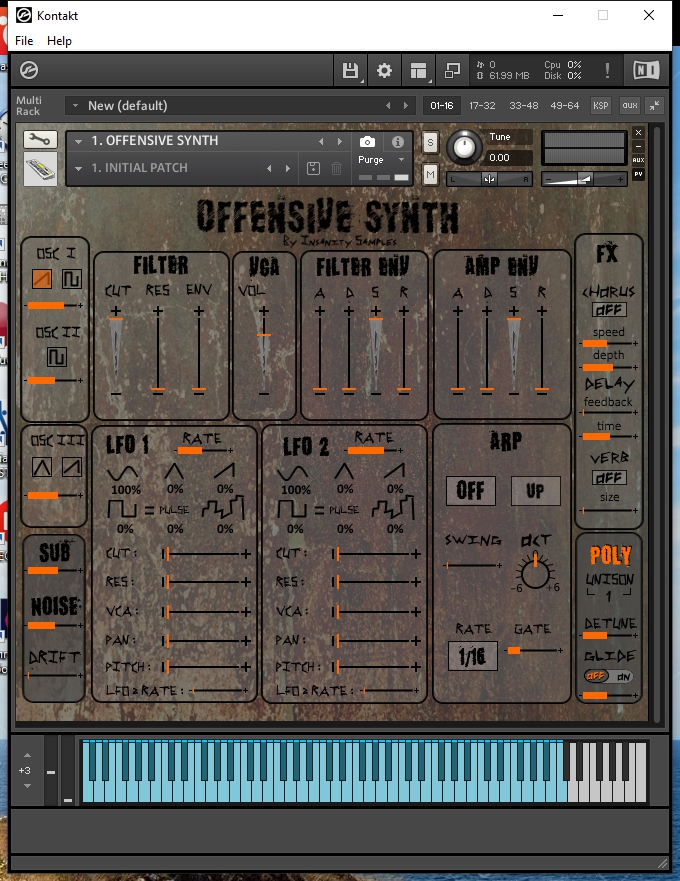
Task: Click the VCA VOL slider
Action: coord(264,352)
